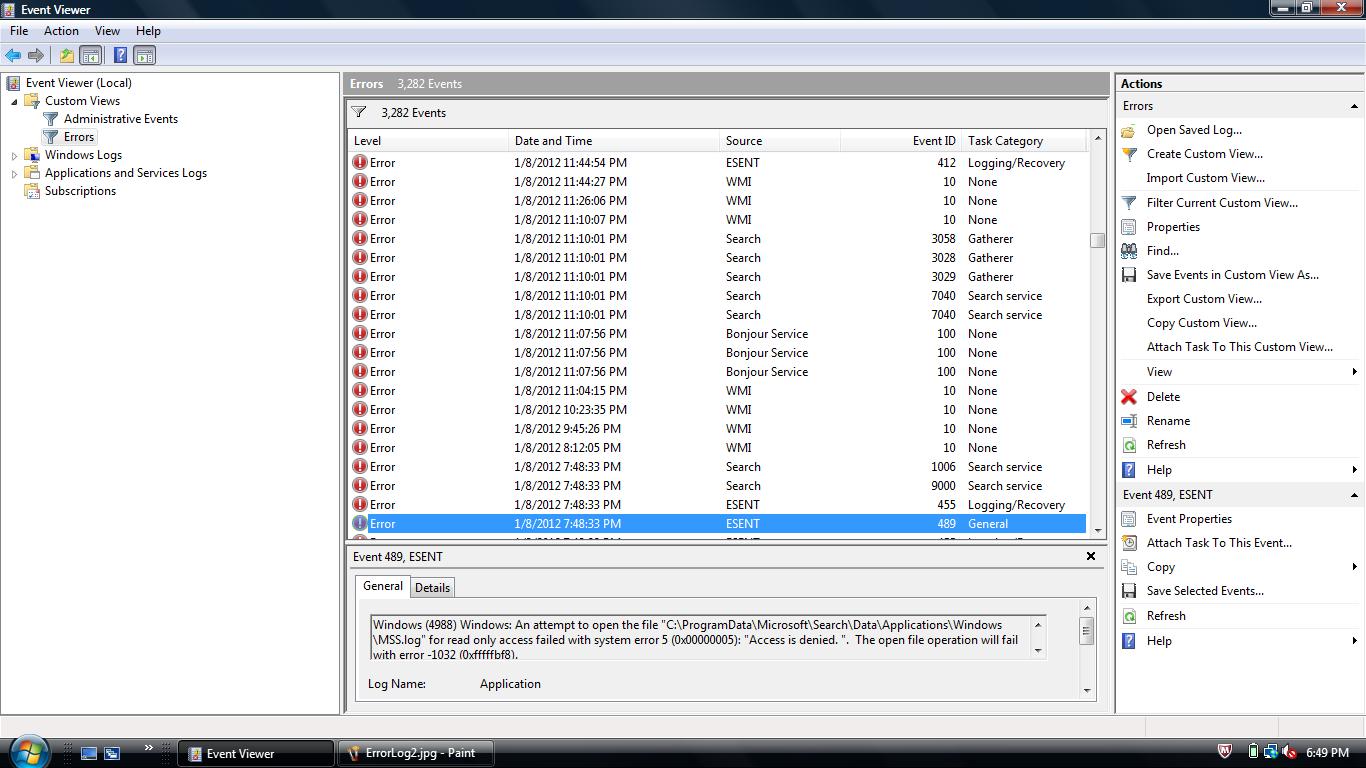Close the Event 489 preview pane
This screenshot has width=1366, height=768.
(x=1091, y=556)
